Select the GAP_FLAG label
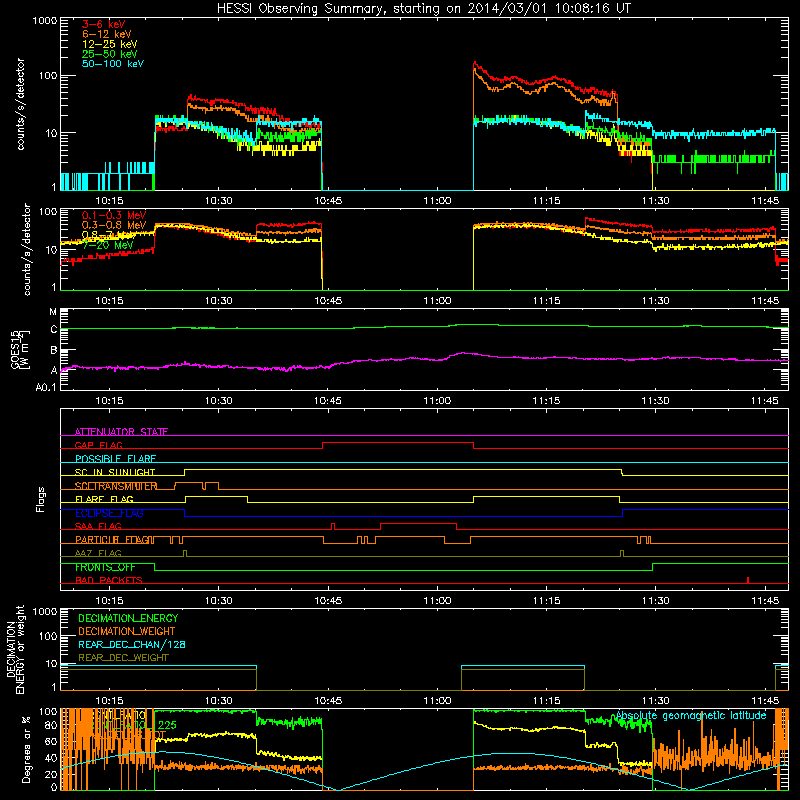Viewport: 800px width, 800px height. (98, 445)
